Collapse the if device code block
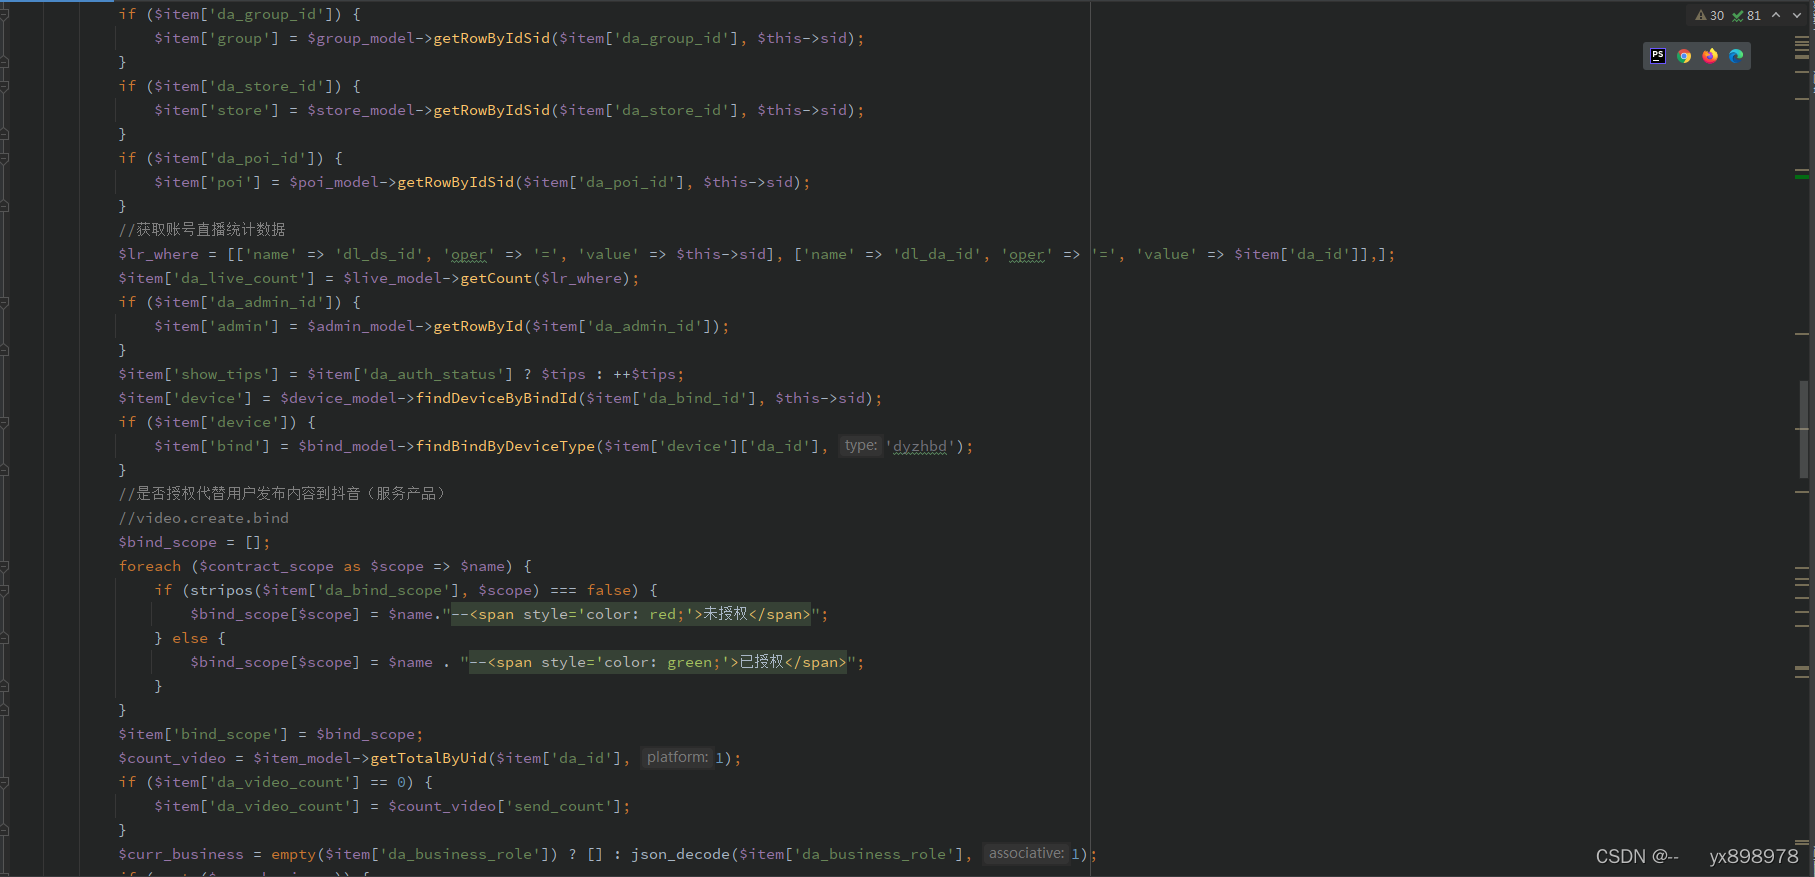1815x877 pixels. pos(4,423)
